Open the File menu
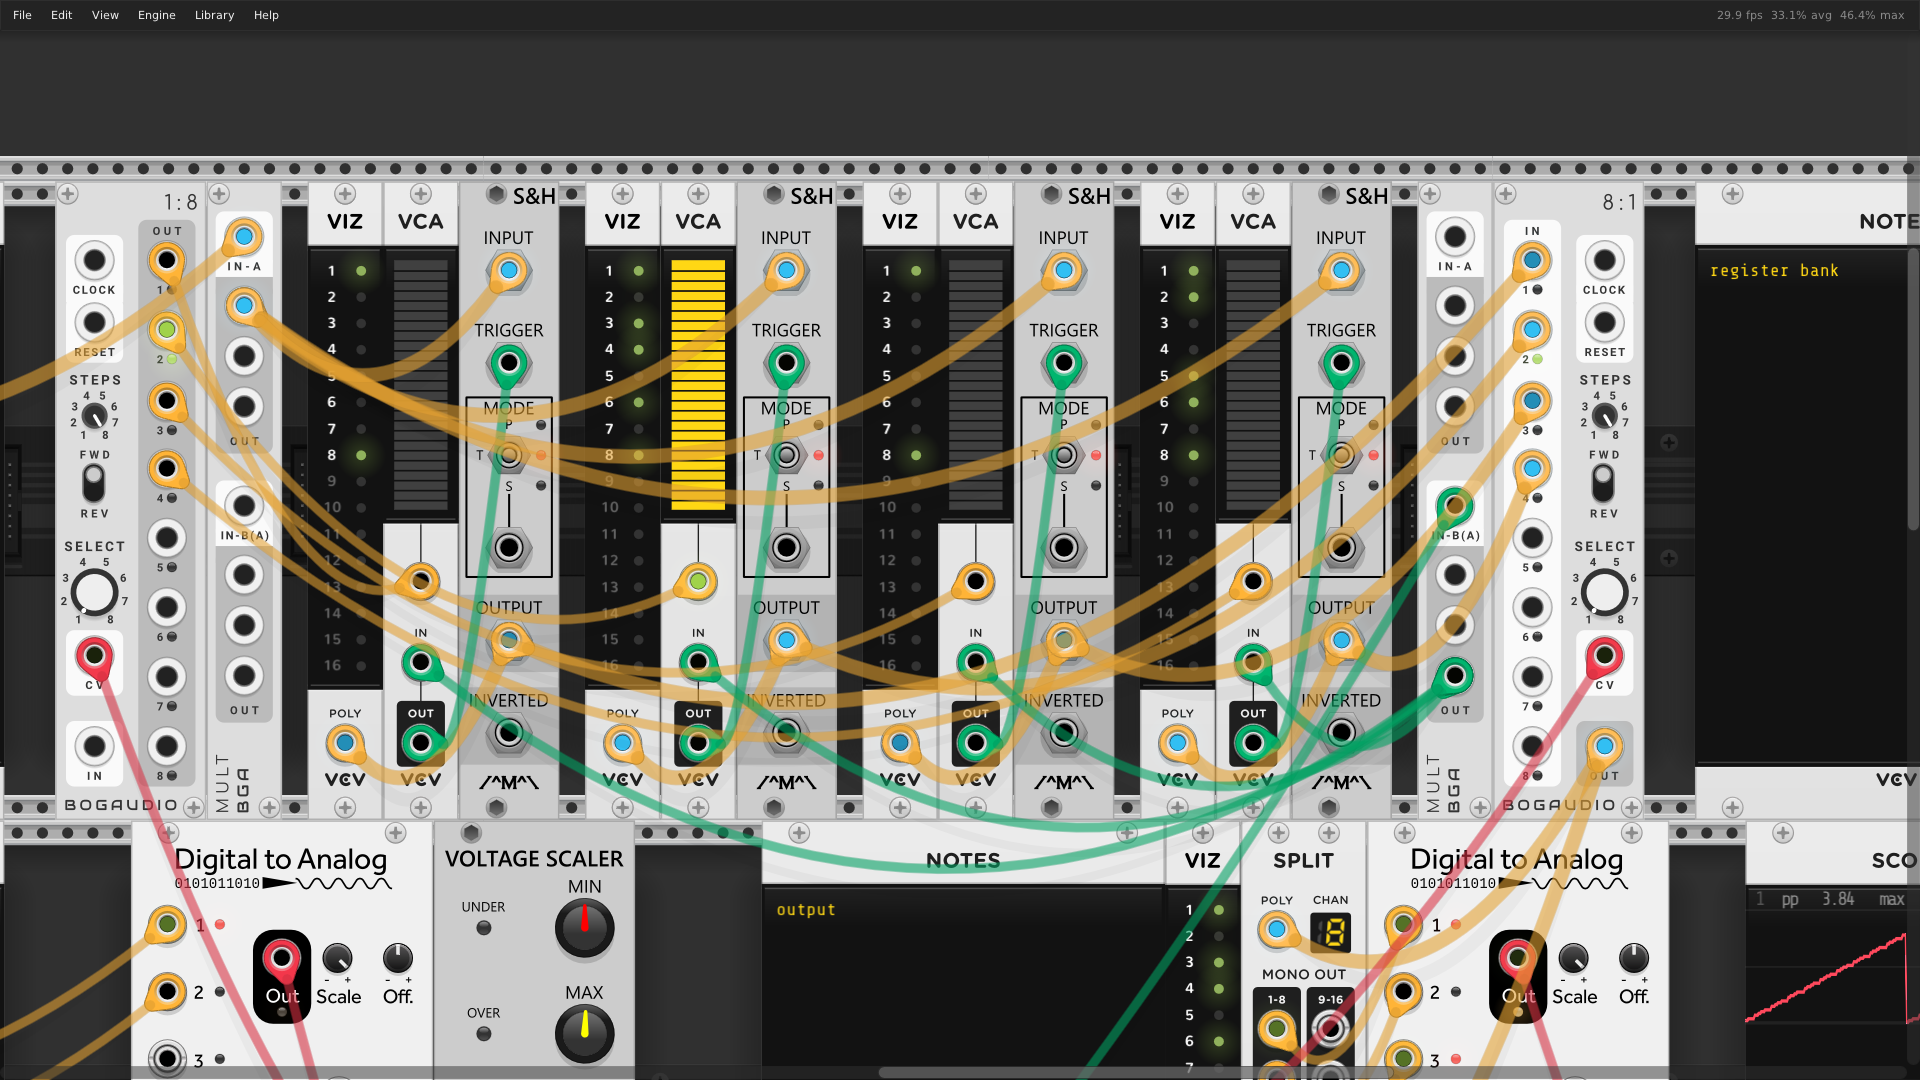 click(x=22, y=15)
